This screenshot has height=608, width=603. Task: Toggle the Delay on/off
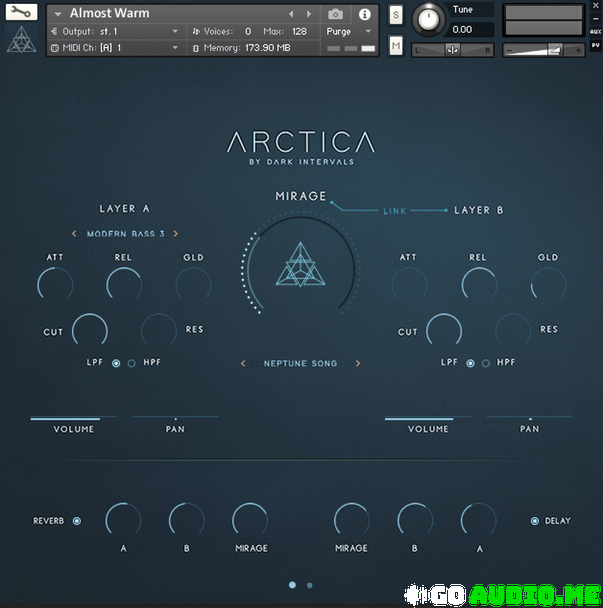pos(535,521)
